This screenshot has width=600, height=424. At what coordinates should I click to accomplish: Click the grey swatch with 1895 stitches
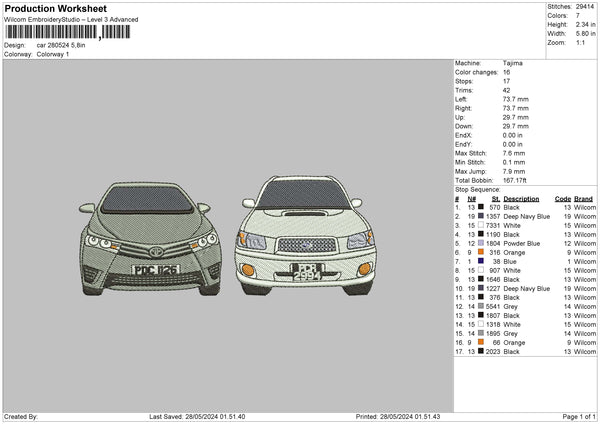481,333
